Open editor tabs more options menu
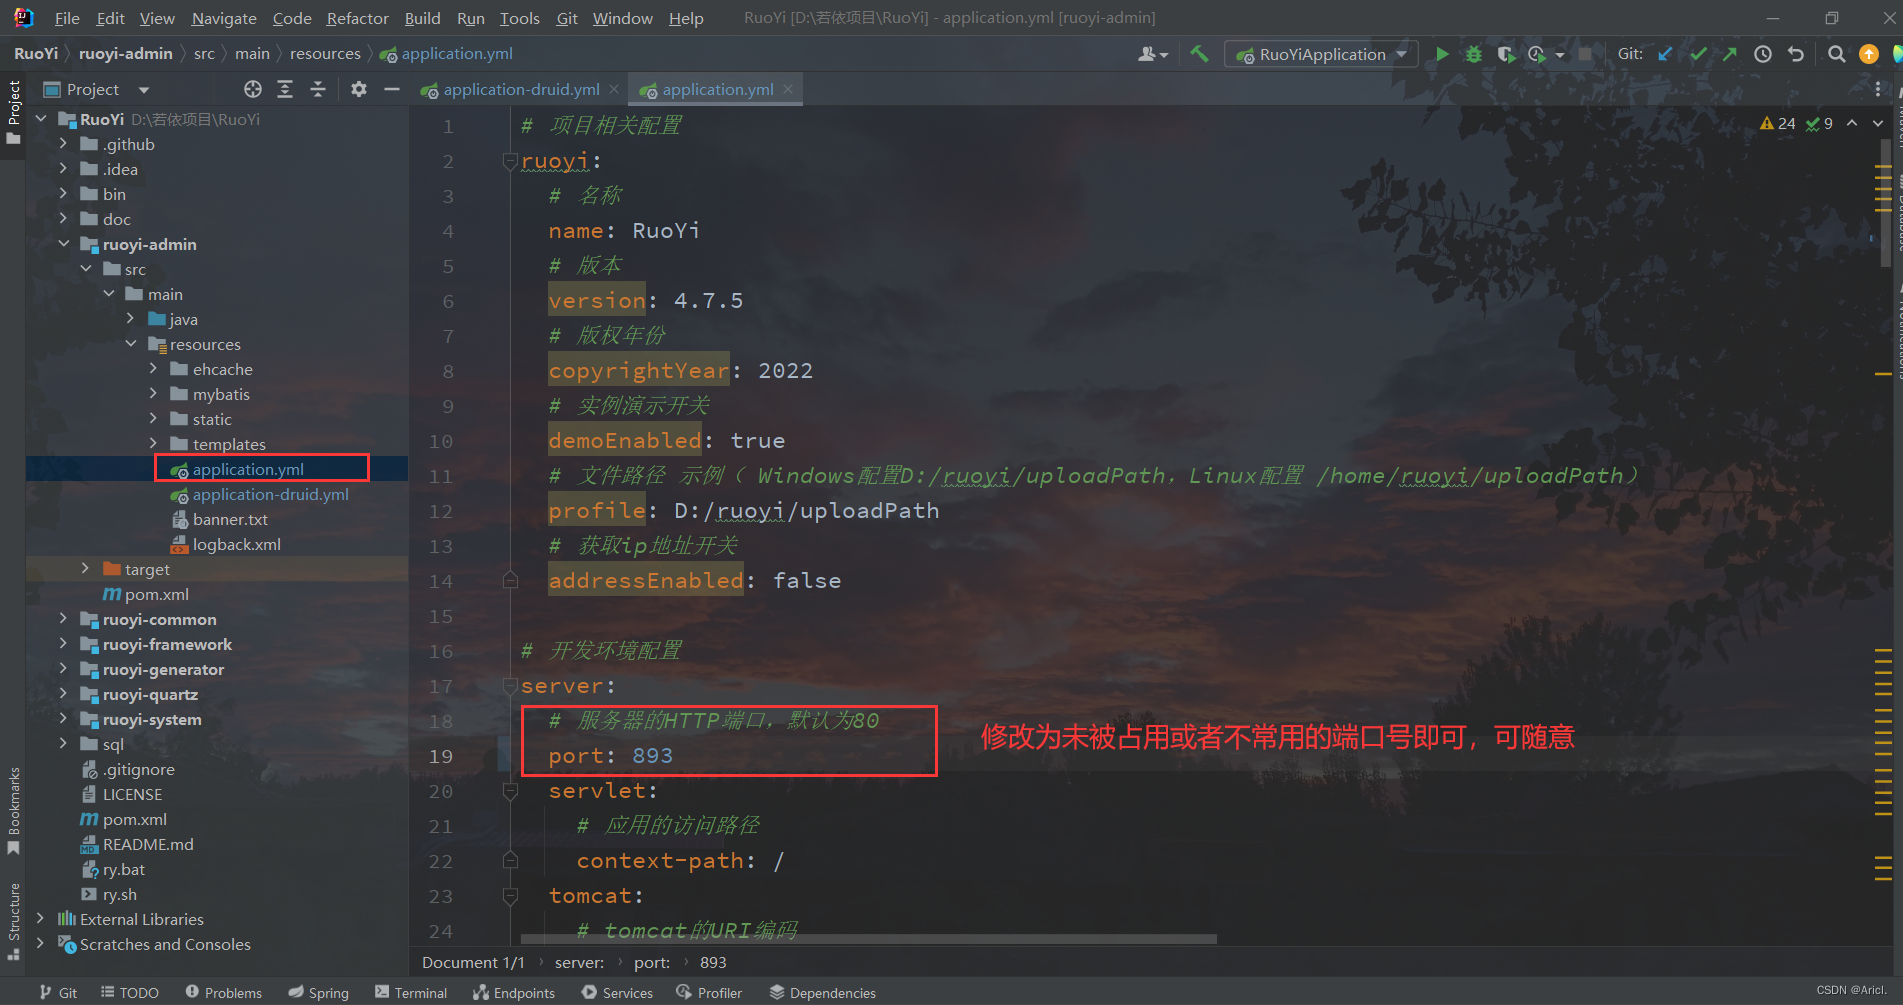The image size is (1903, 1005). click(1877, 89)
